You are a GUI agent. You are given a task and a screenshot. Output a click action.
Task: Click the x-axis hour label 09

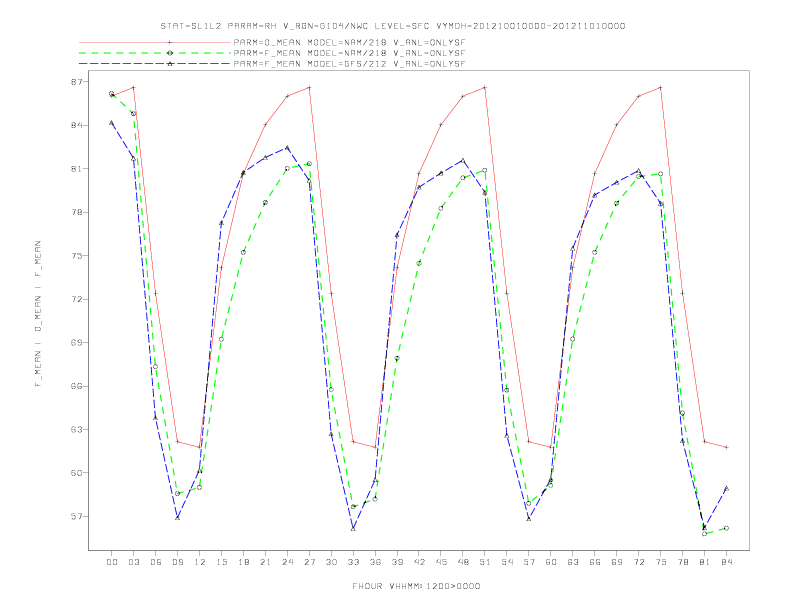click(x=178, y=562)
